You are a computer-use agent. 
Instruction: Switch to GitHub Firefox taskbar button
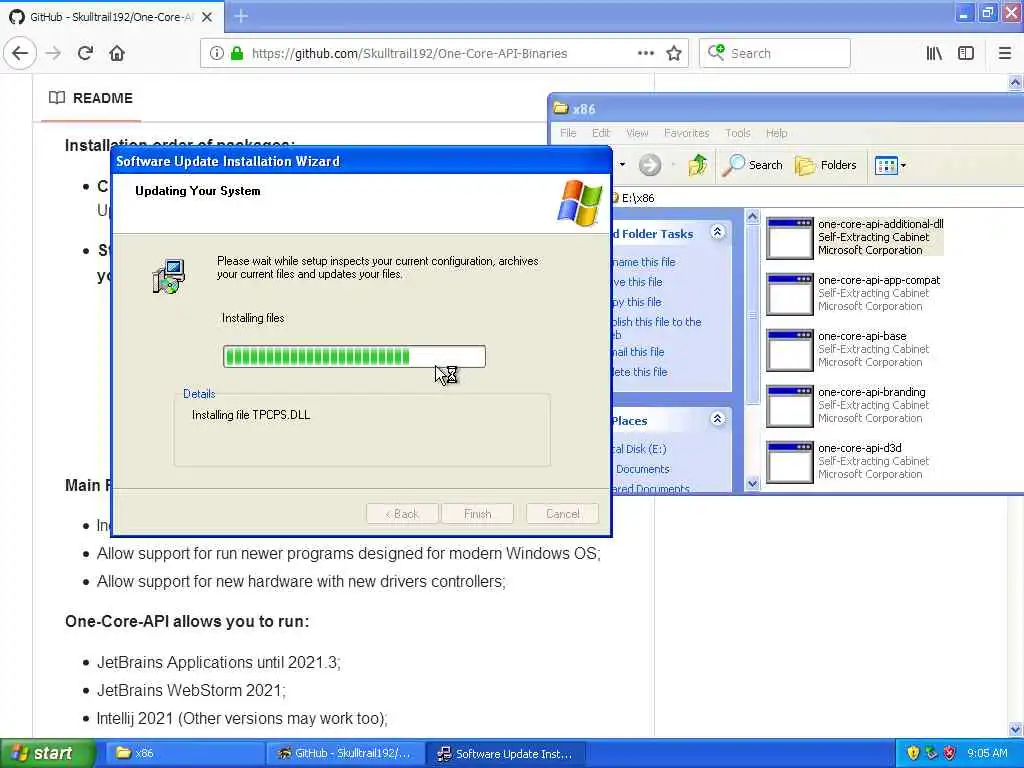tap(345, 754)
